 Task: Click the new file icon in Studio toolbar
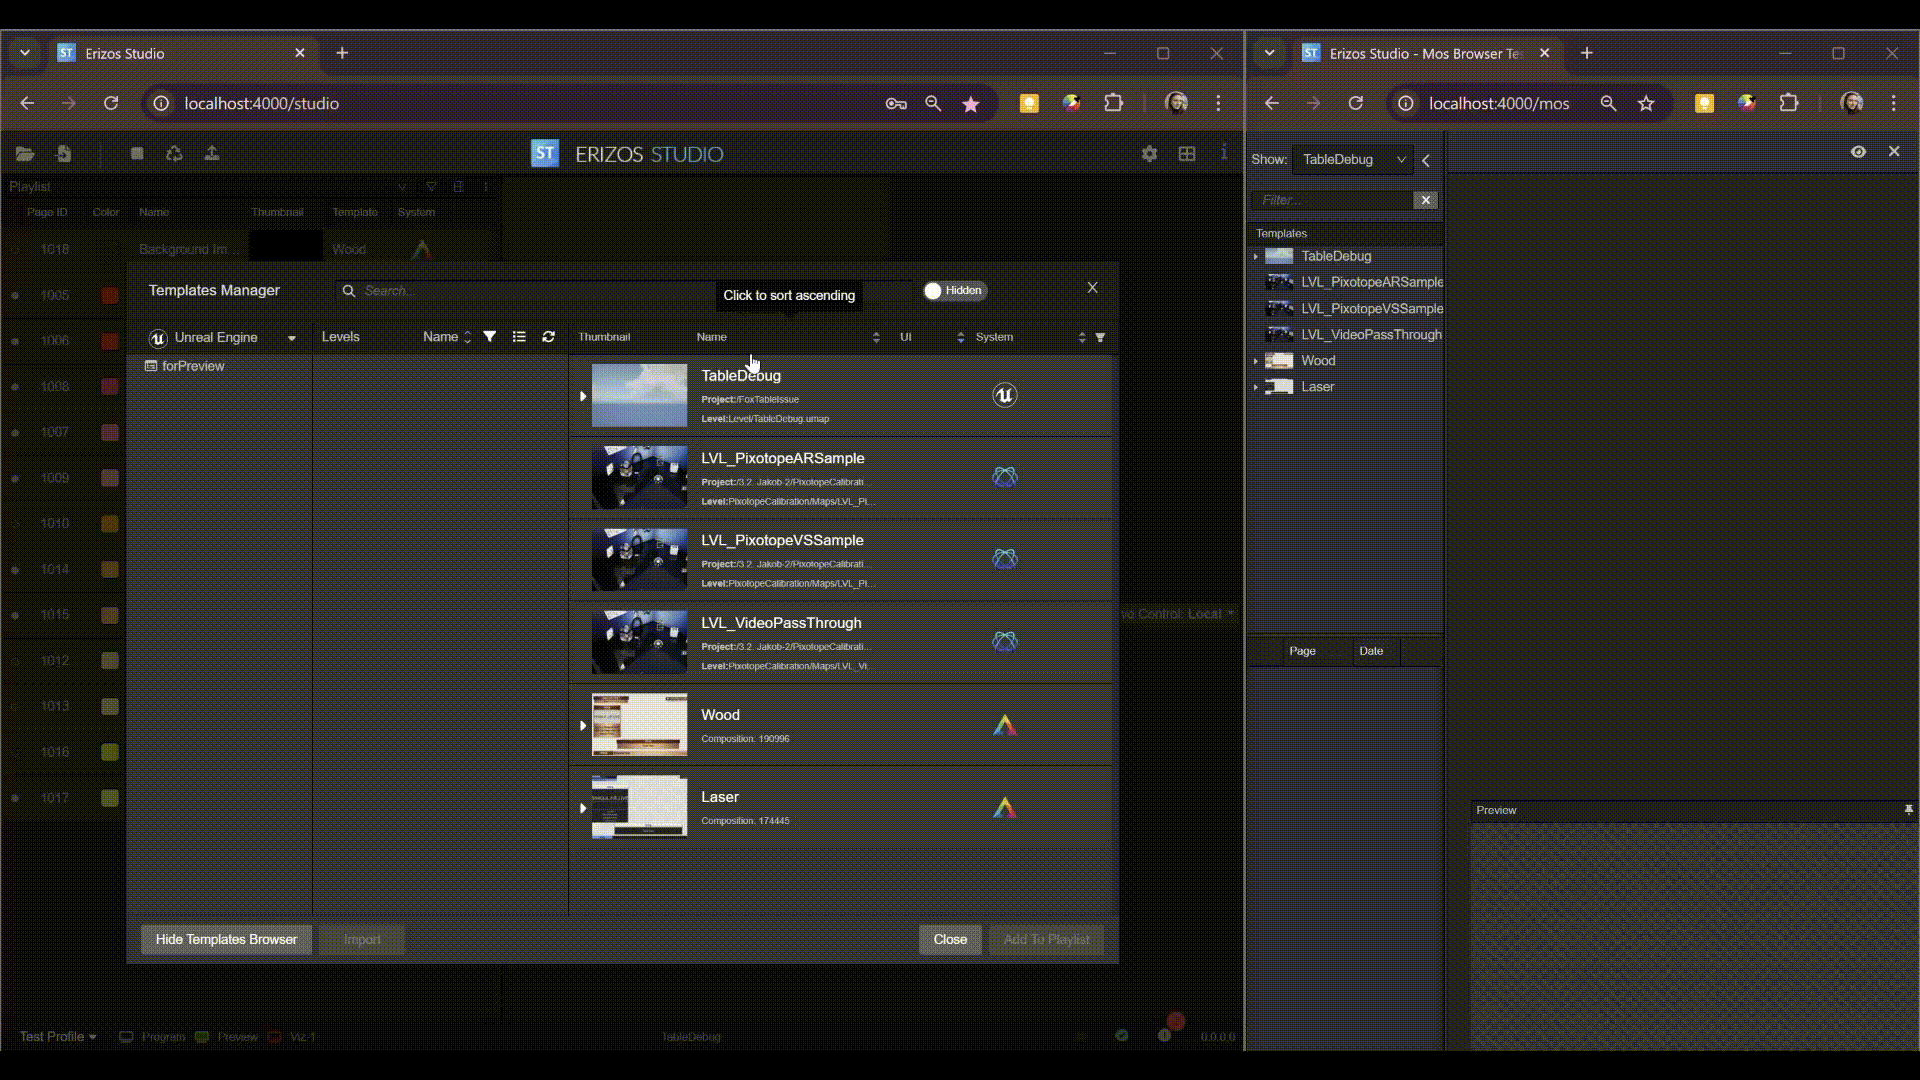coord(64,153)
